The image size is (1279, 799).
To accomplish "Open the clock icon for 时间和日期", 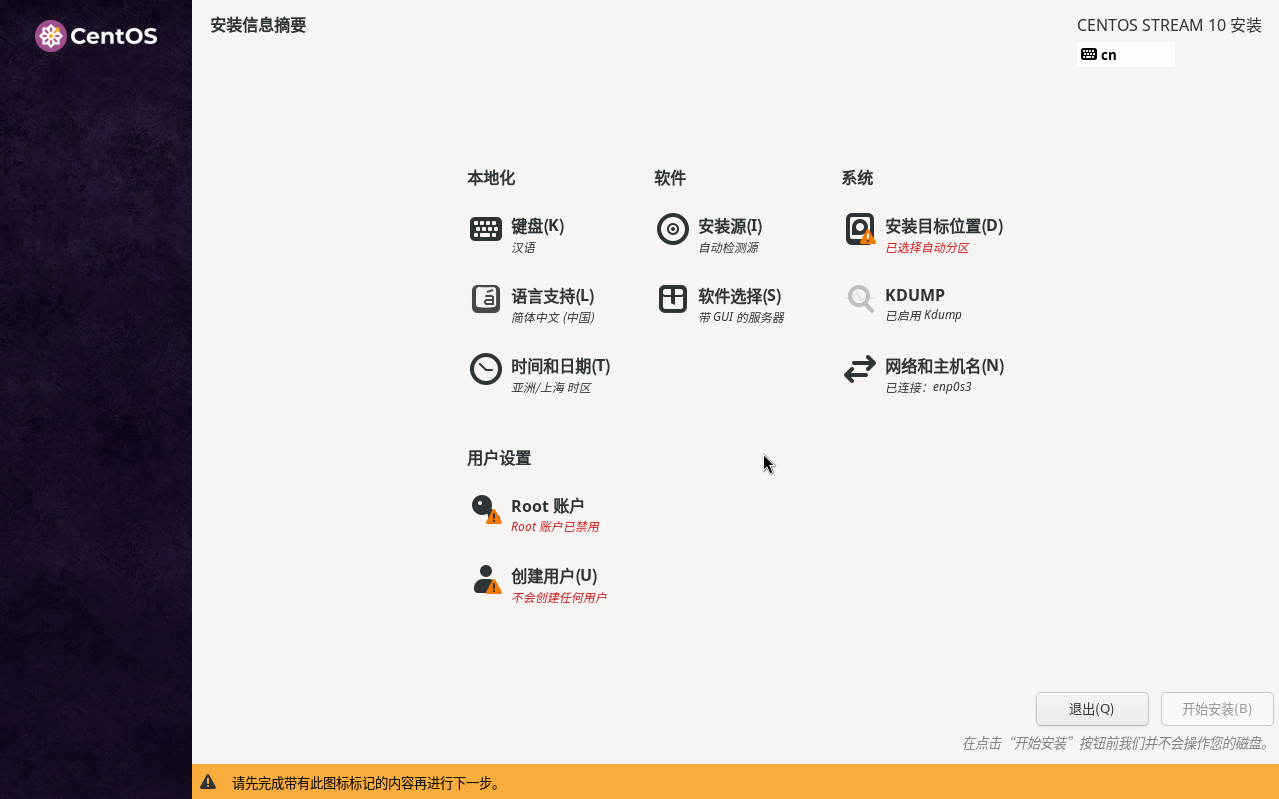I will 486,369.
